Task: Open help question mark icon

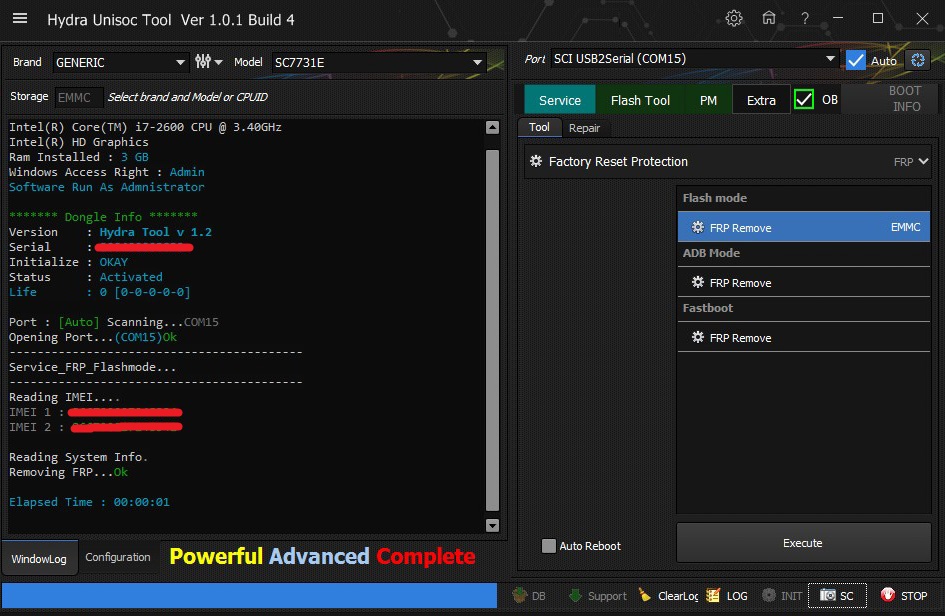Action: pyautogui.click(x=805, y=19)
